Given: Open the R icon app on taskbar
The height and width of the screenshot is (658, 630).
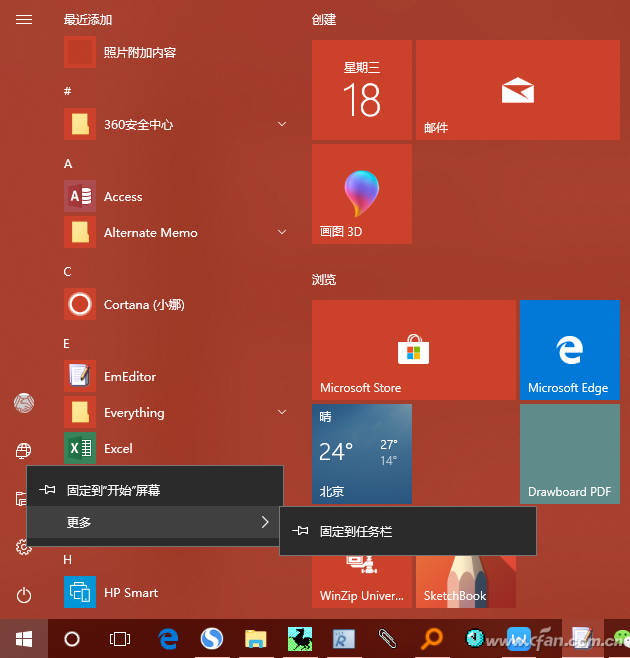Looking at the screenshot, I should click(343, 639).
